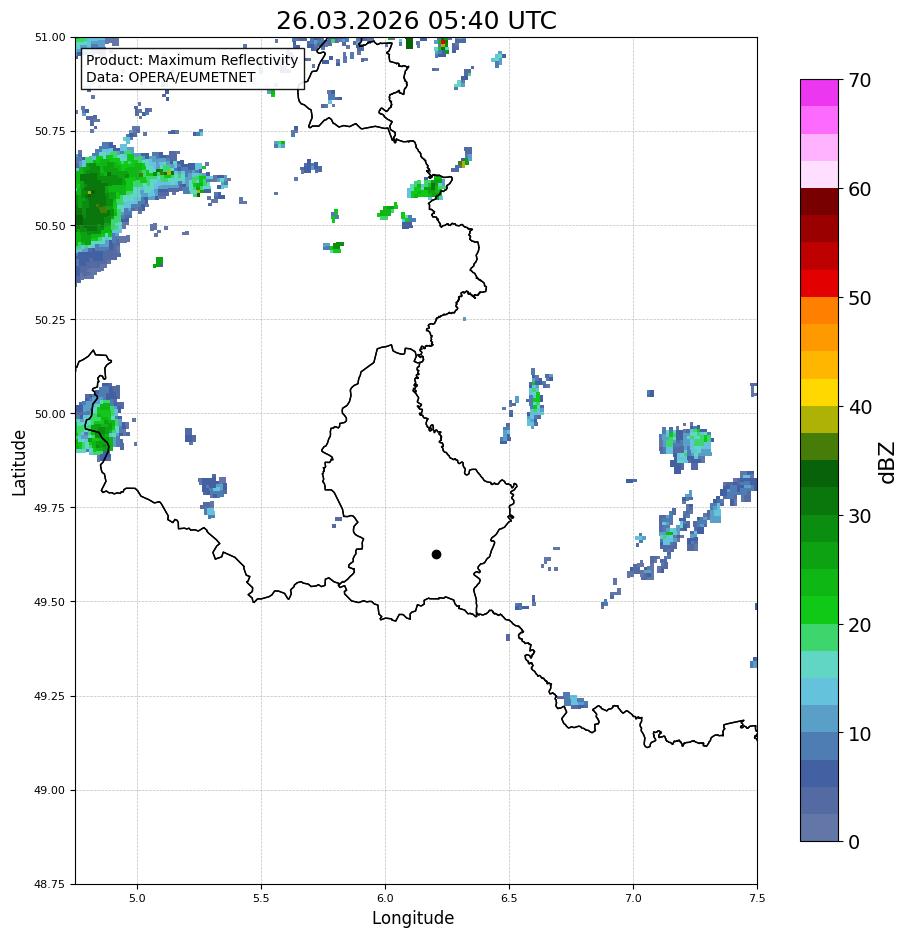908x937 pixels.
Task: Click the "Data: OPERA/EUMETNET" legend line
Action: pos(170,77)
